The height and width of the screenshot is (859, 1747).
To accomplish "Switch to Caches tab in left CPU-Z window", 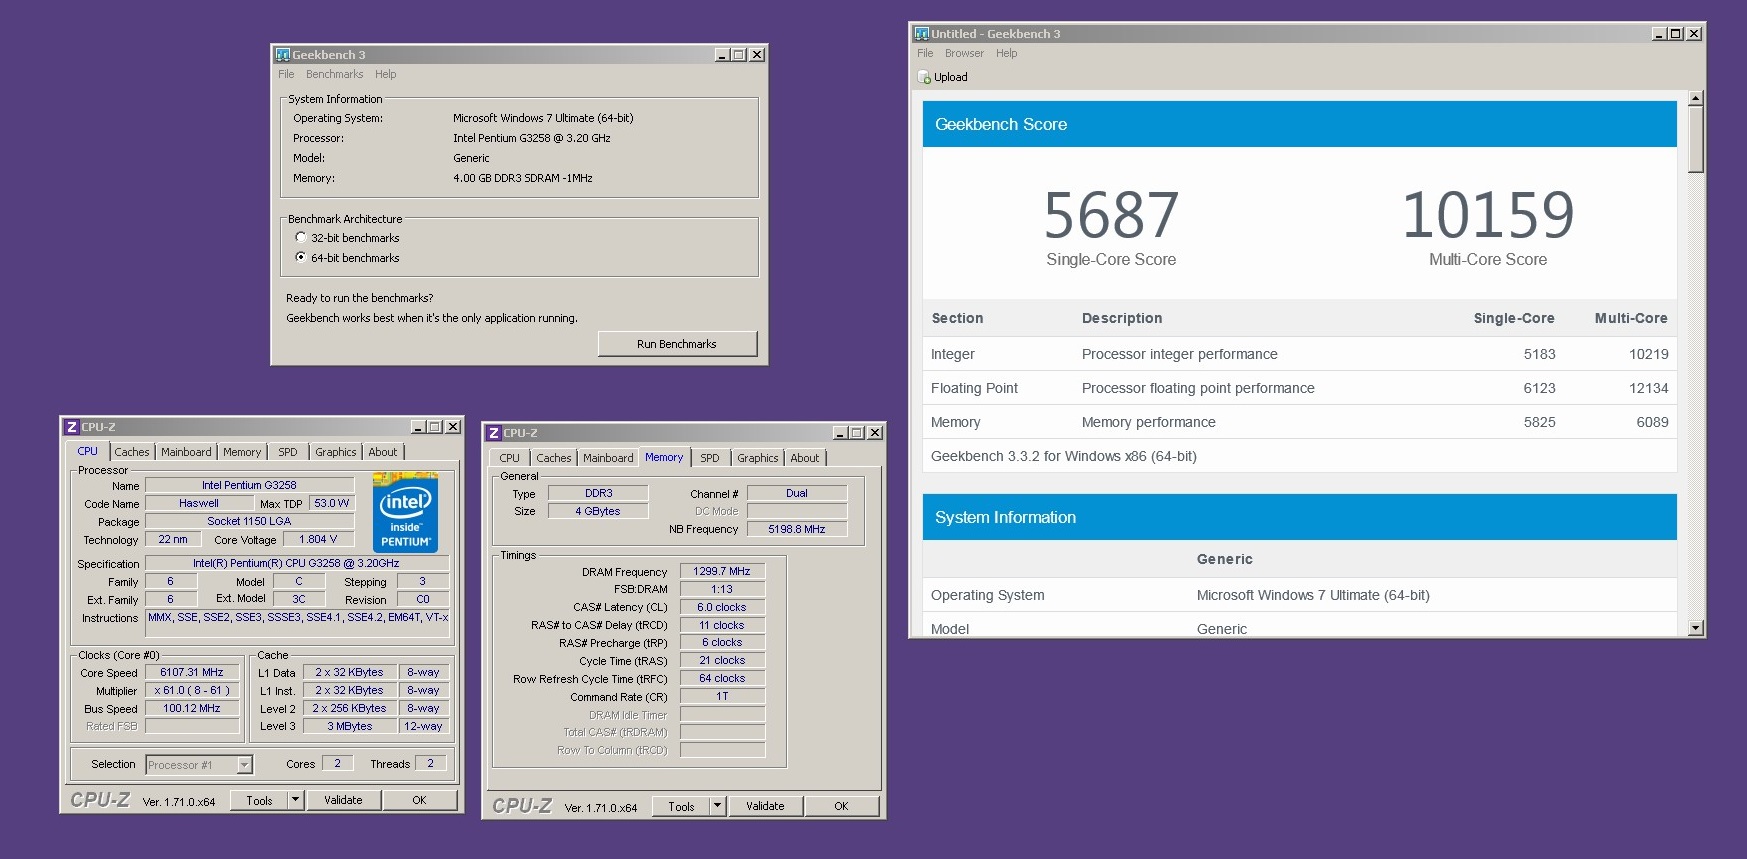I will (x=131, y=452).
